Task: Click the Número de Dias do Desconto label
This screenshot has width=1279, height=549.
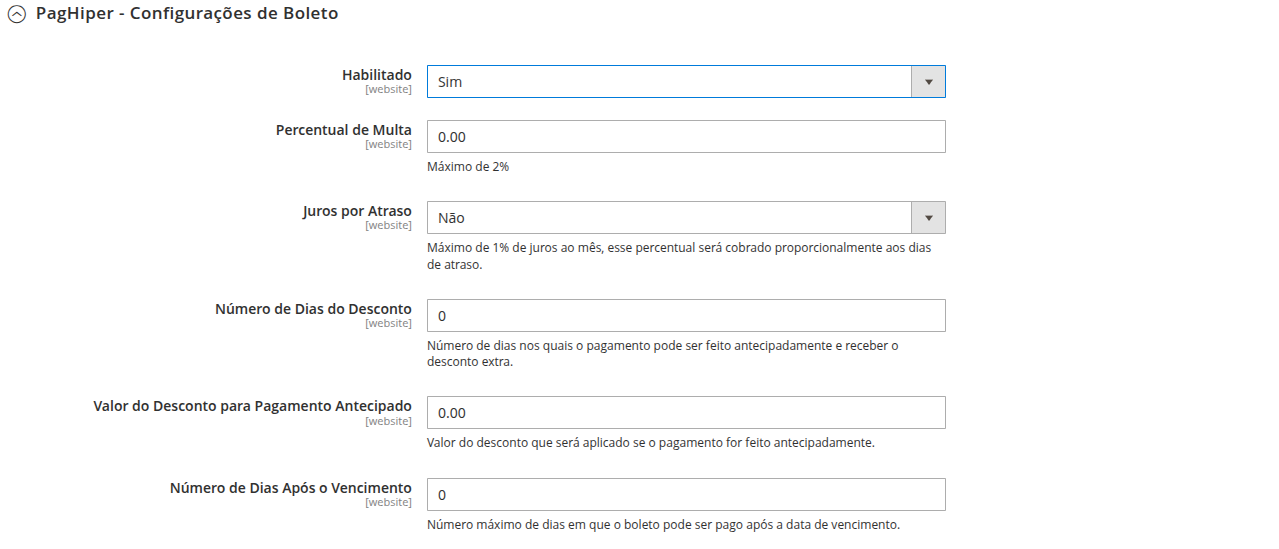Action: (x=313, y=309)
